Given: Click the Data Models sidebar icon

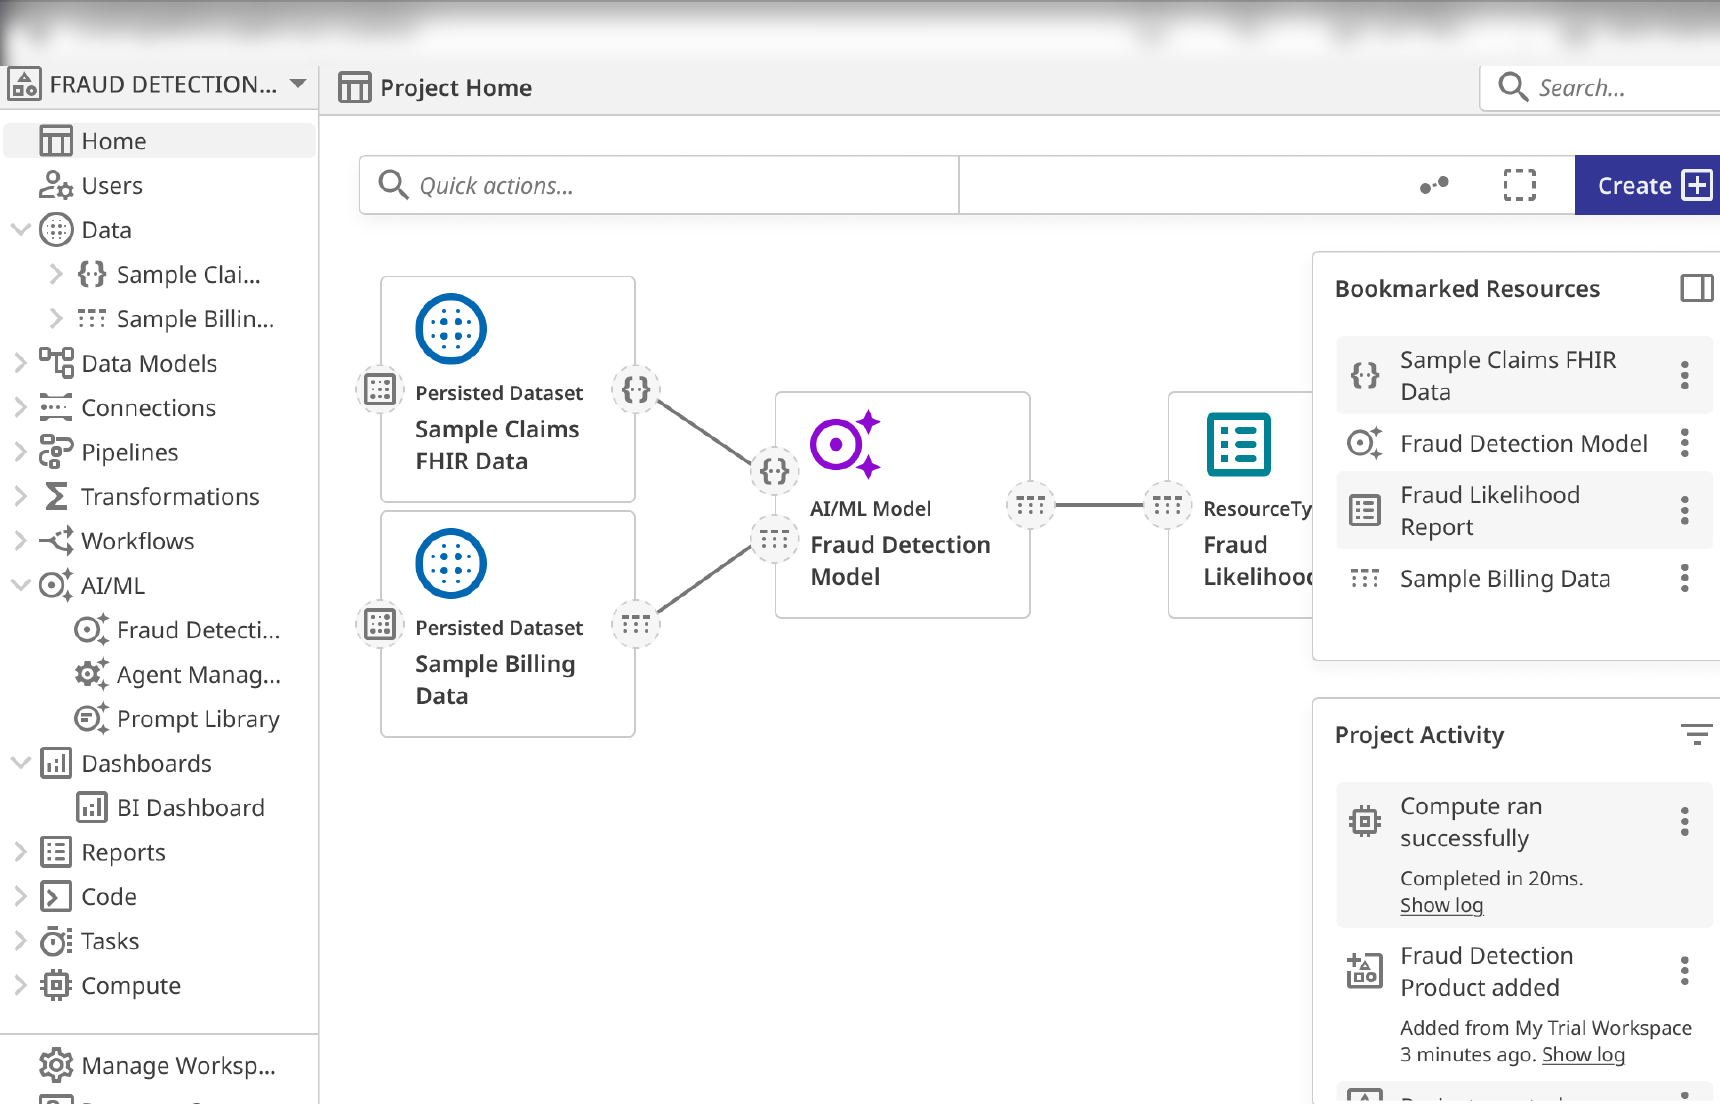Looking at the screenshot, I should 56,363.
